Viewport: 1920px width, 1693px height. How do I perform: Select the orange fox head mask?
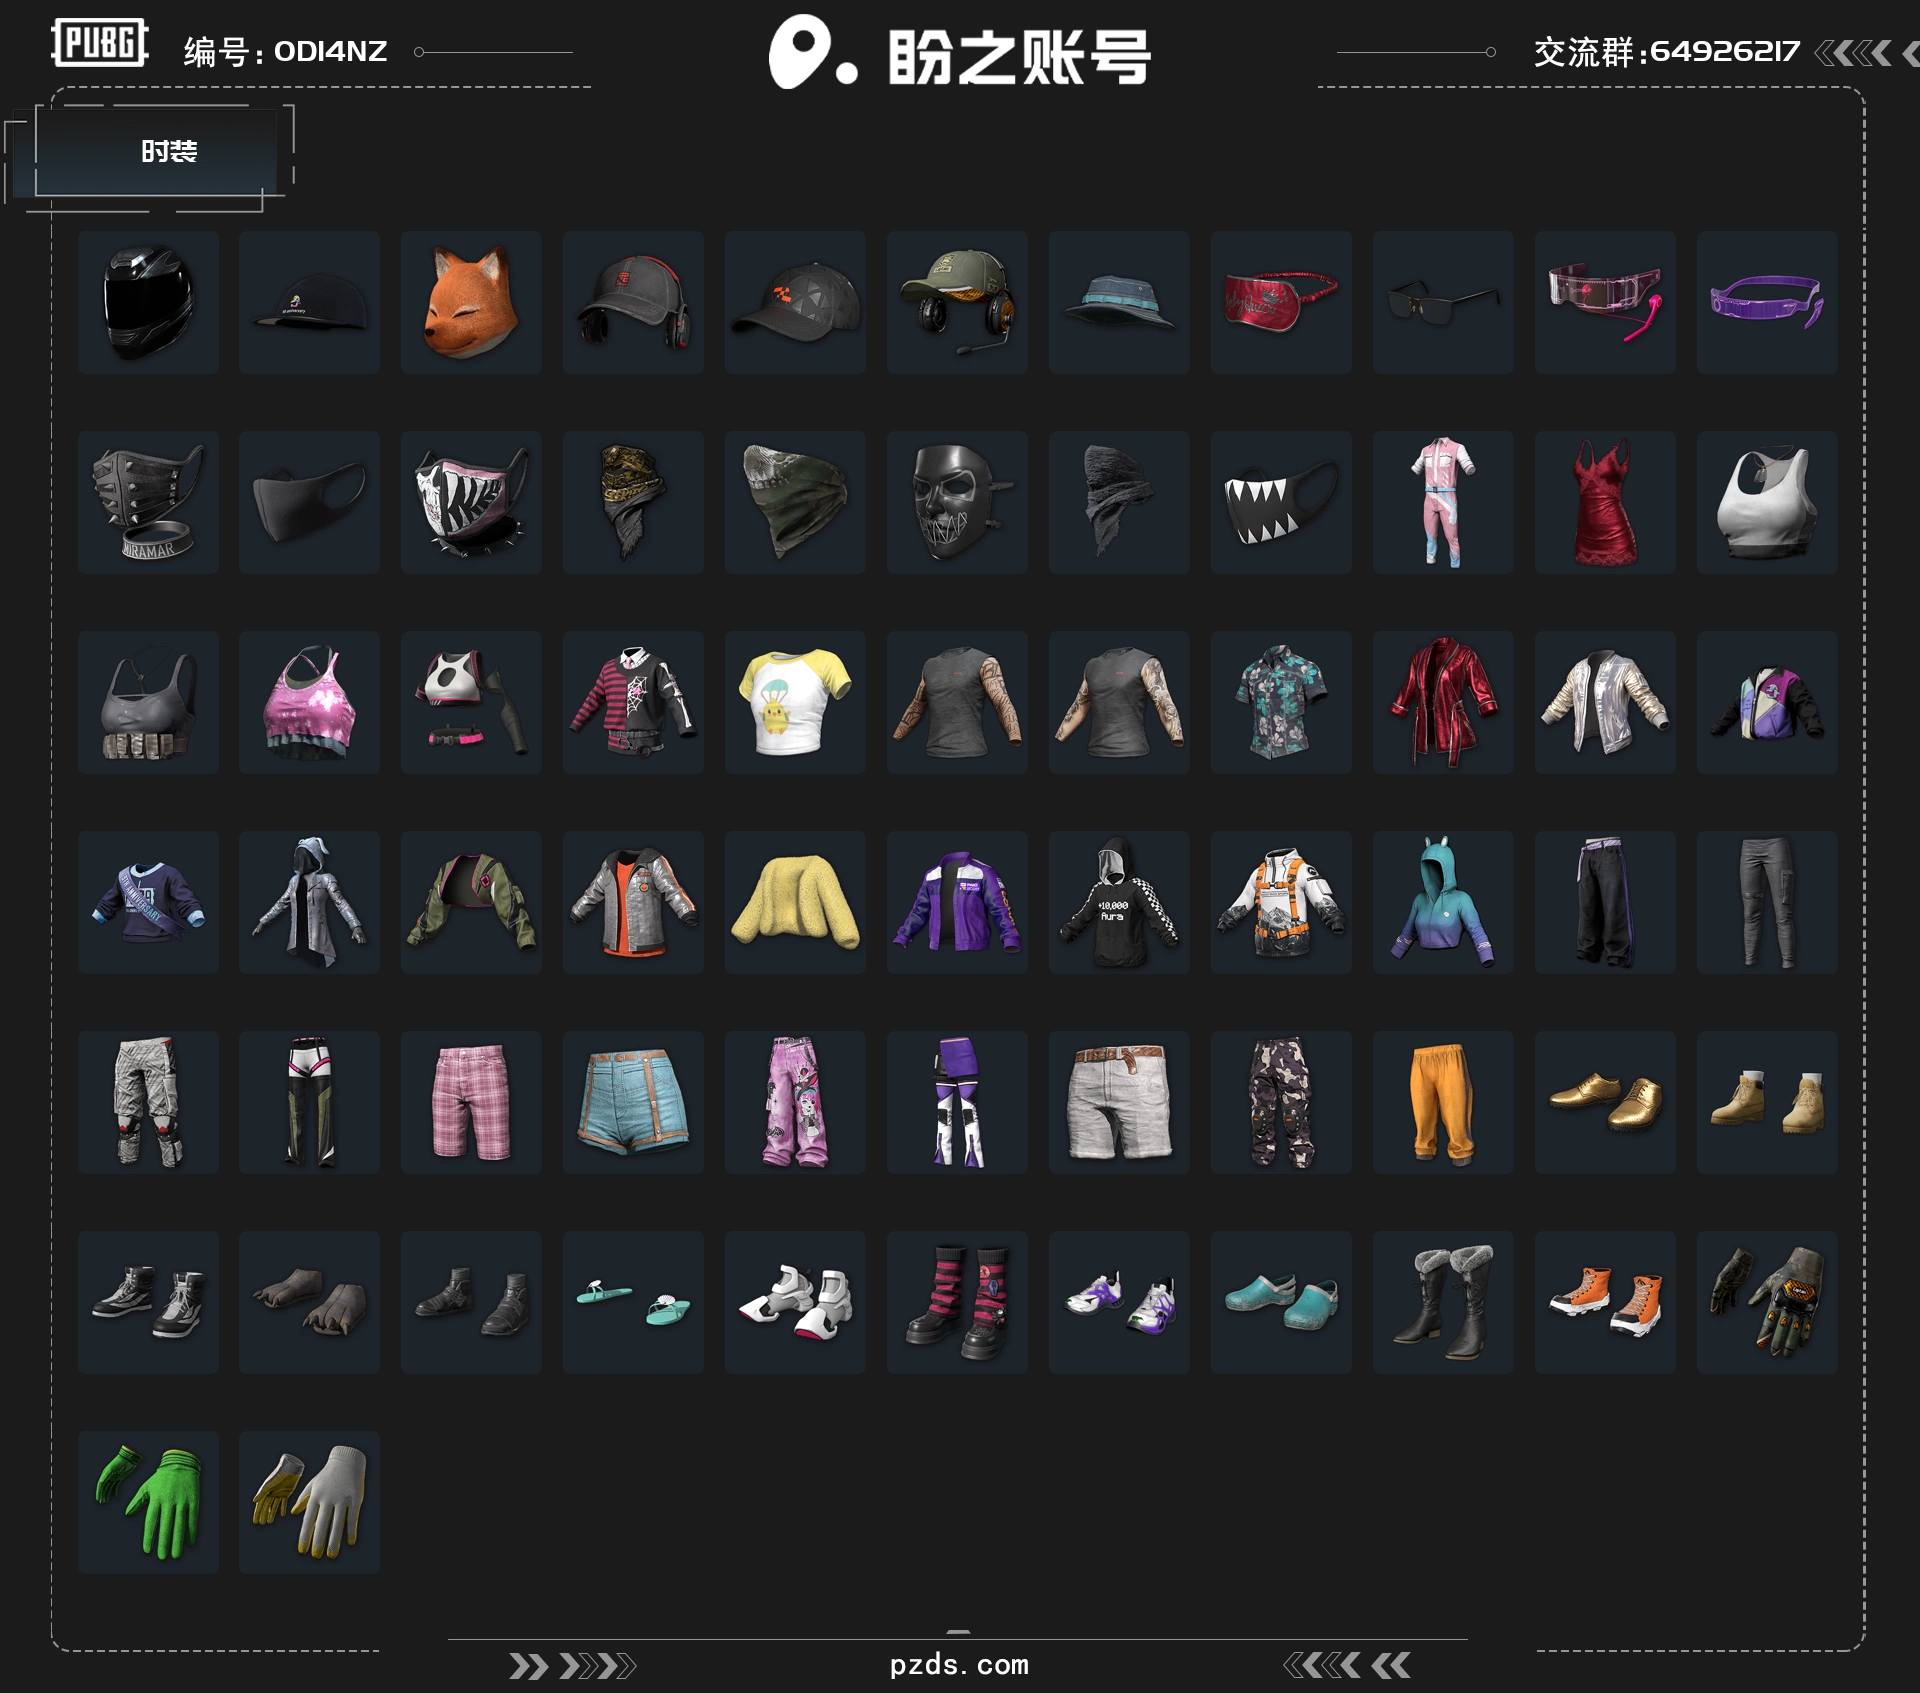471,302
